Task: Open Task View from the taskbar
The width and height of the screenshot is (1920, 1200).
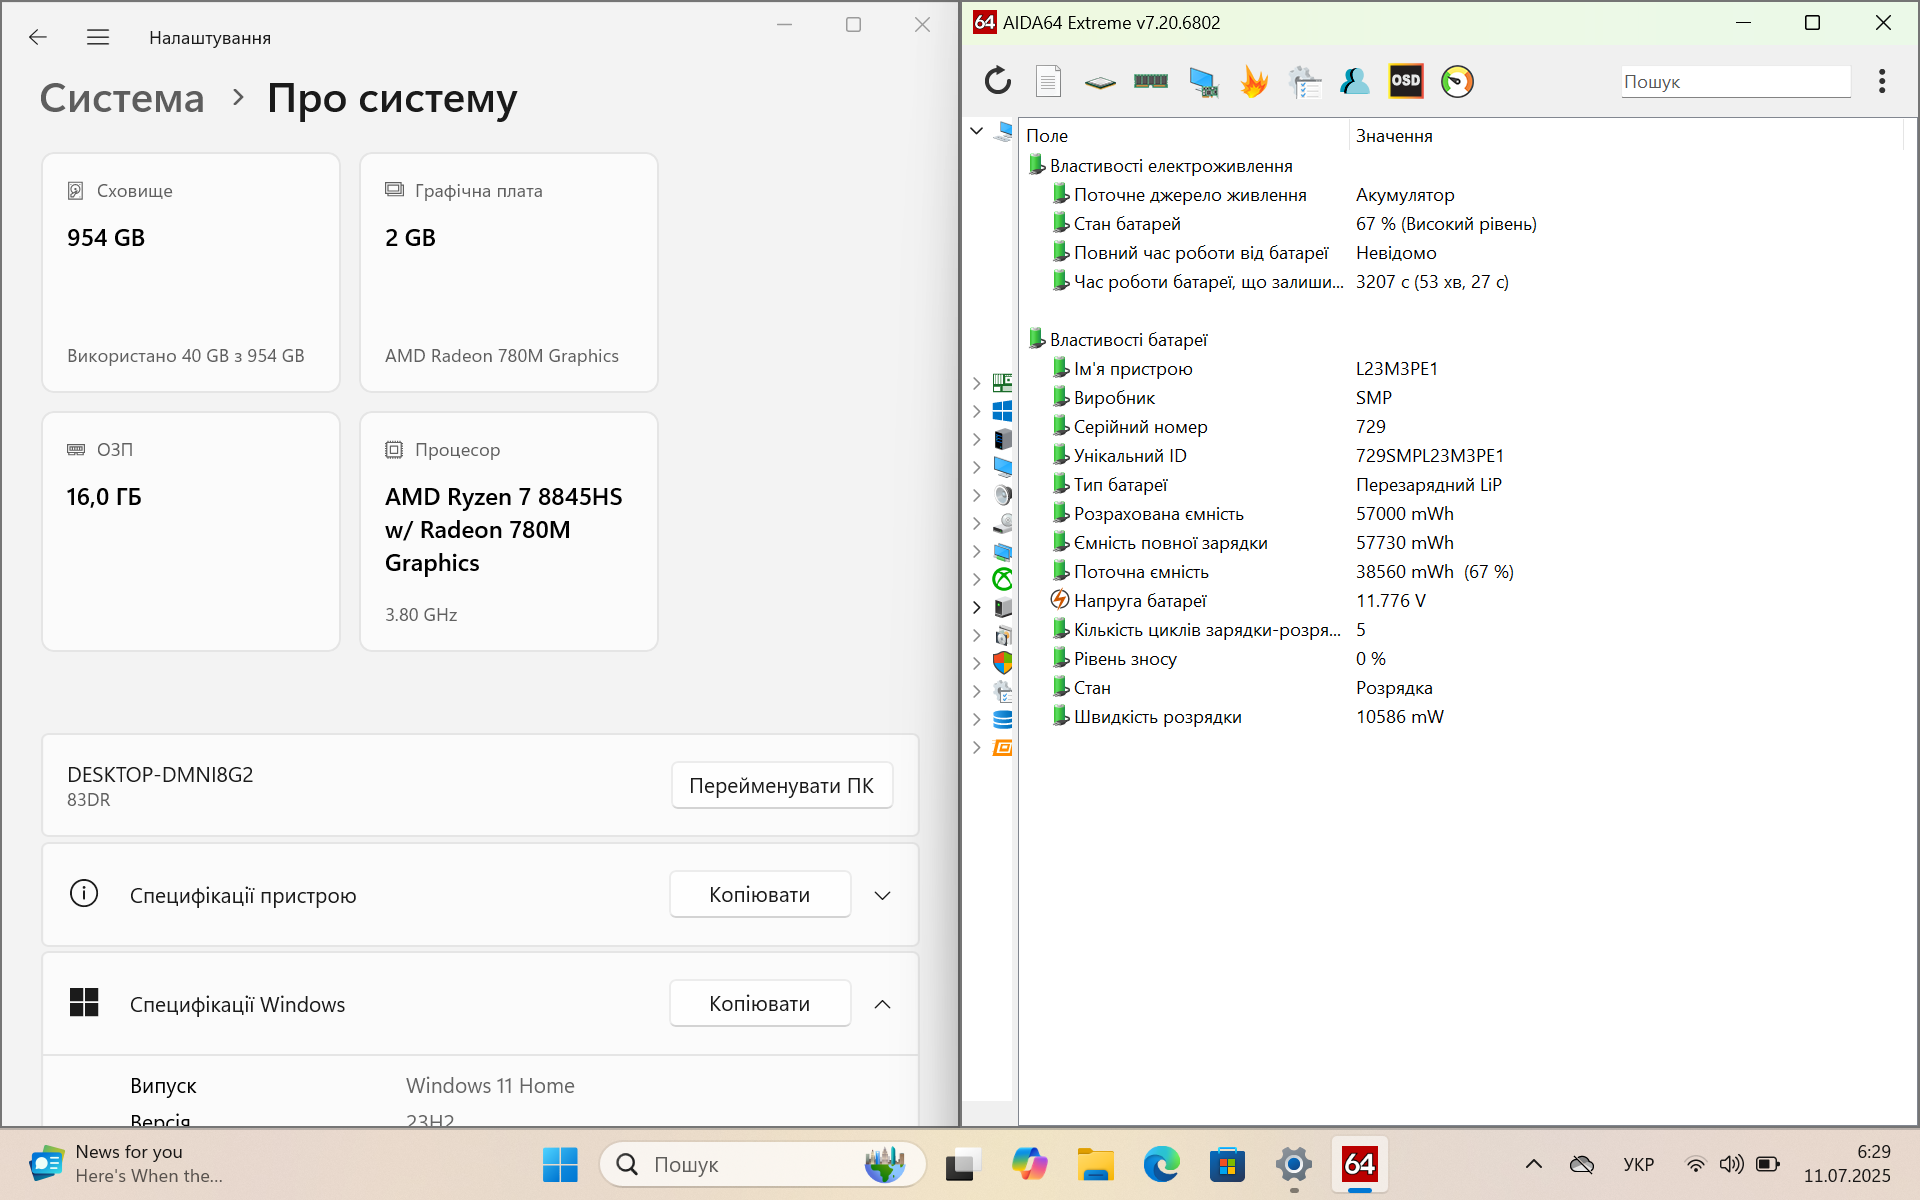Action: [963, 1164]
